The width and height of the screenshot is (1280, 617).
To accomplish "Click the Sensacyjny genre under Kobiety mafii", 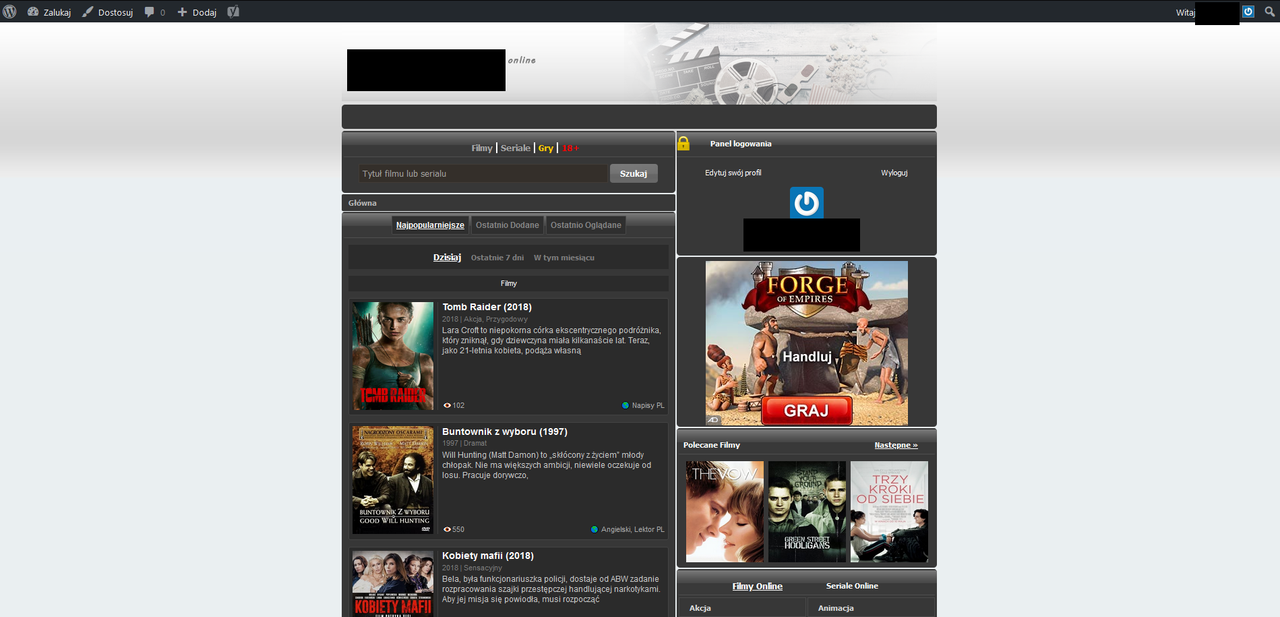I will 483,567.
